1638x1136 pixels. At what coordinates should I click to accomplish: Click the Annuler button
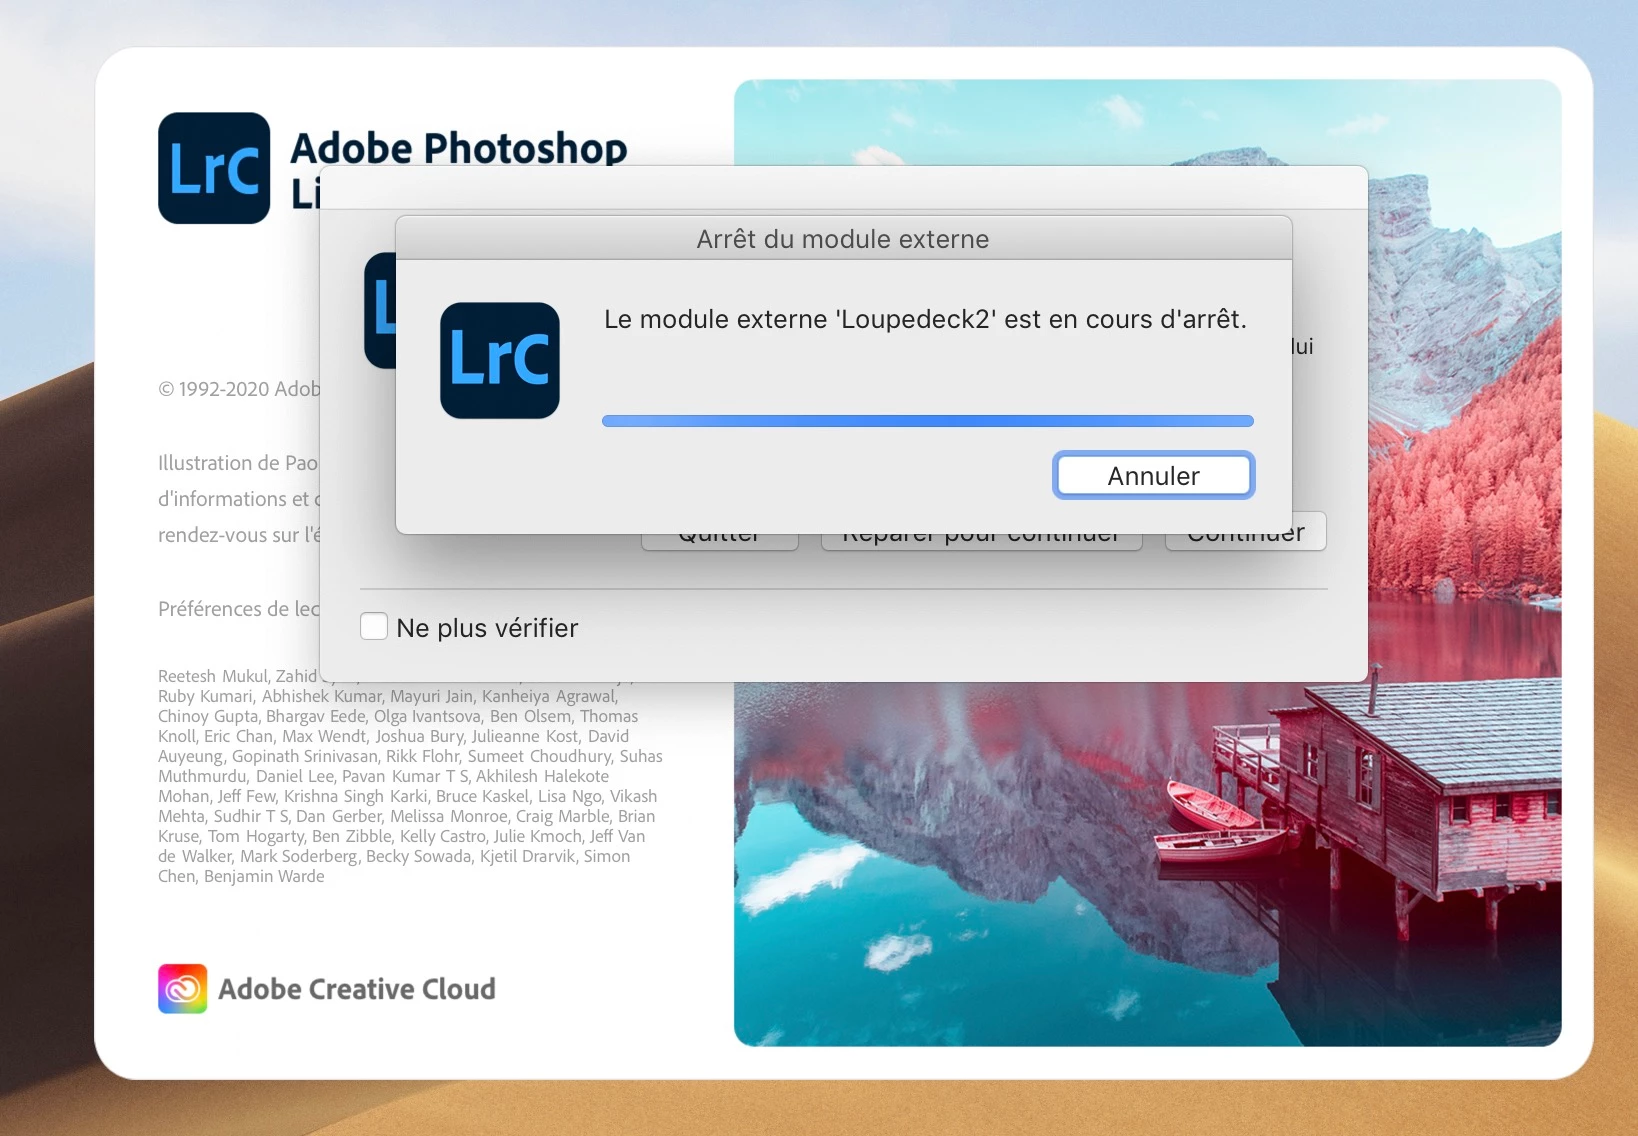point(1153,475)
